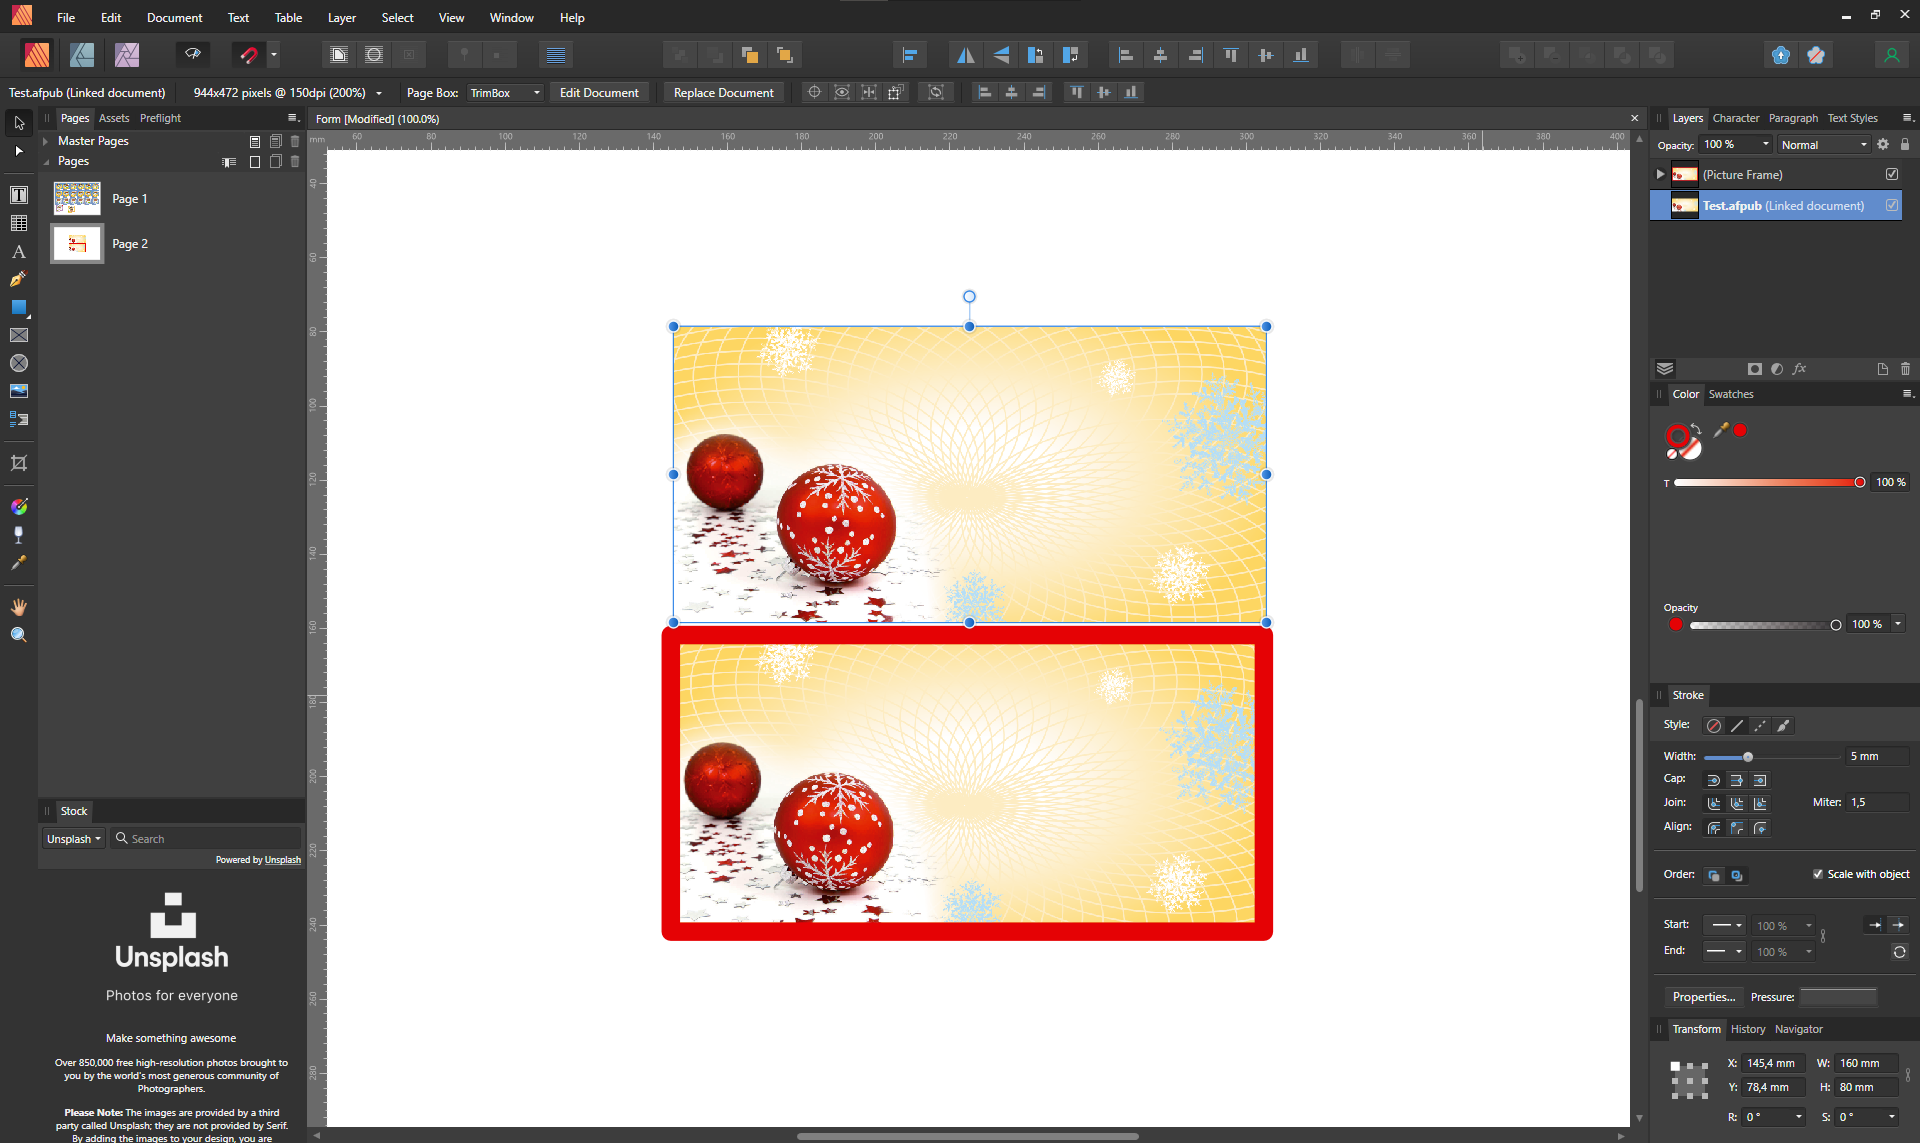Viewport: 1920px width, 1143px height.
Task: Click the Edit Document button
Action: [599, 93]
